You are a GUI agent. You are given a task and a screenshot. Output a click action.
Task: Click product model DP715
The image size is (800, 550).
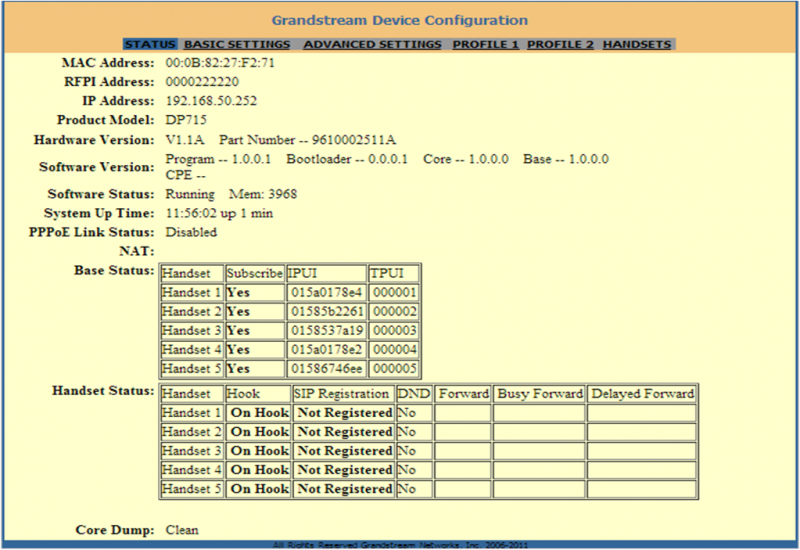click(186, 120)
